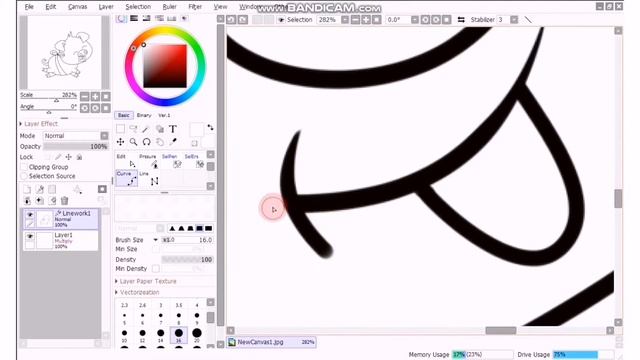Click the Redo button in toolbar
The width and height of the screenshot is (640, 360).
pos(243,20)
